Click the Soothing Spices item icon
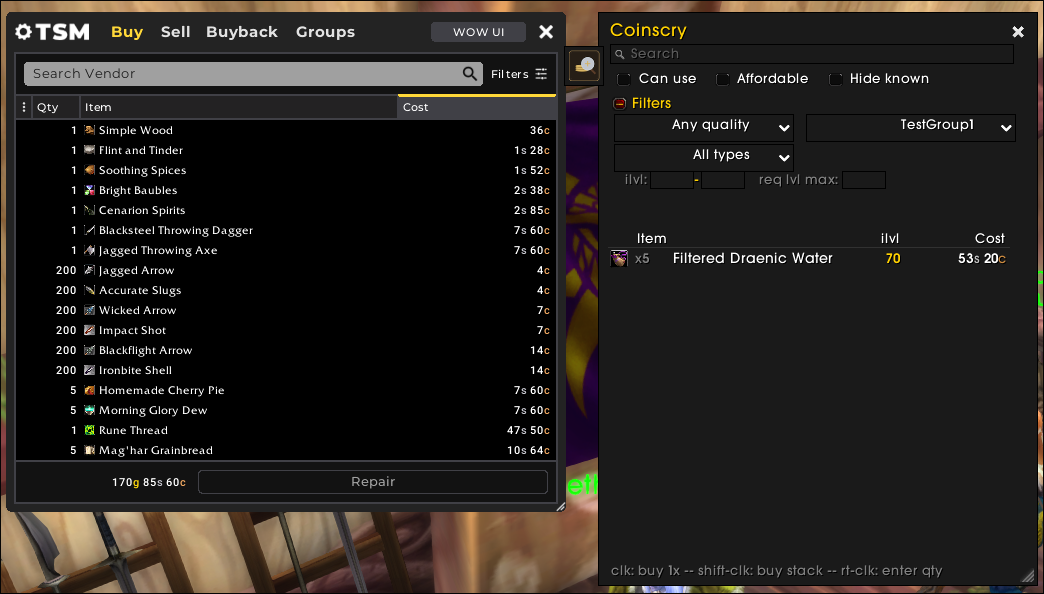 [x=89, y=170]
